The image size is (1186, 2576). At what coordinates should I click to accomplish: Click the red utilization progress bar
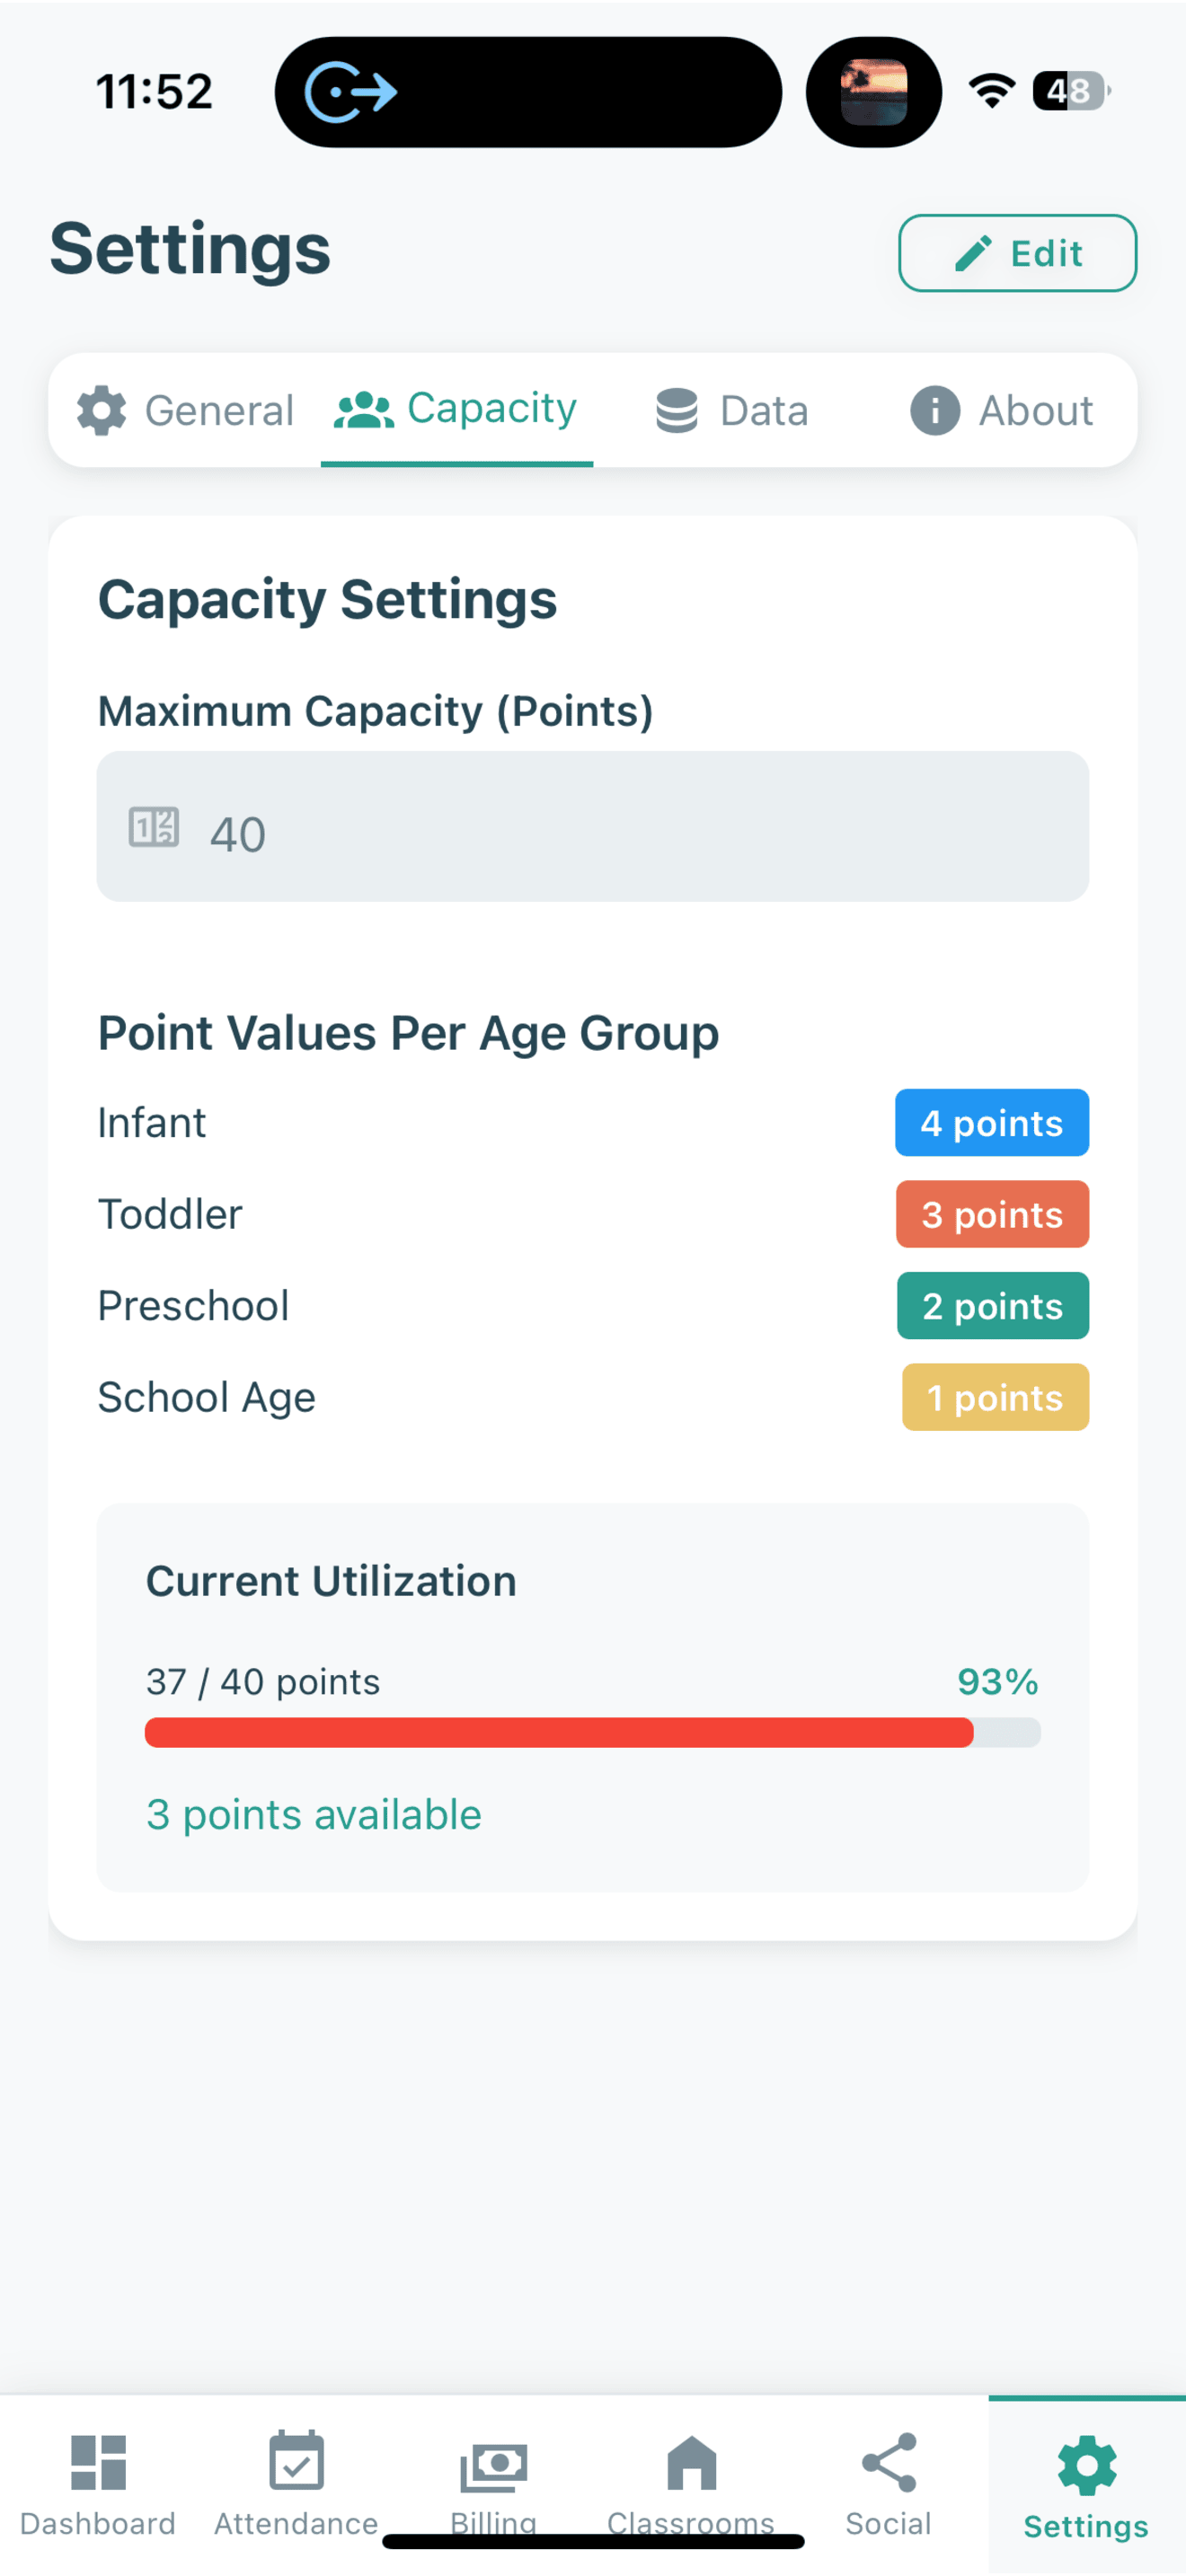[x=592, y=1733]
